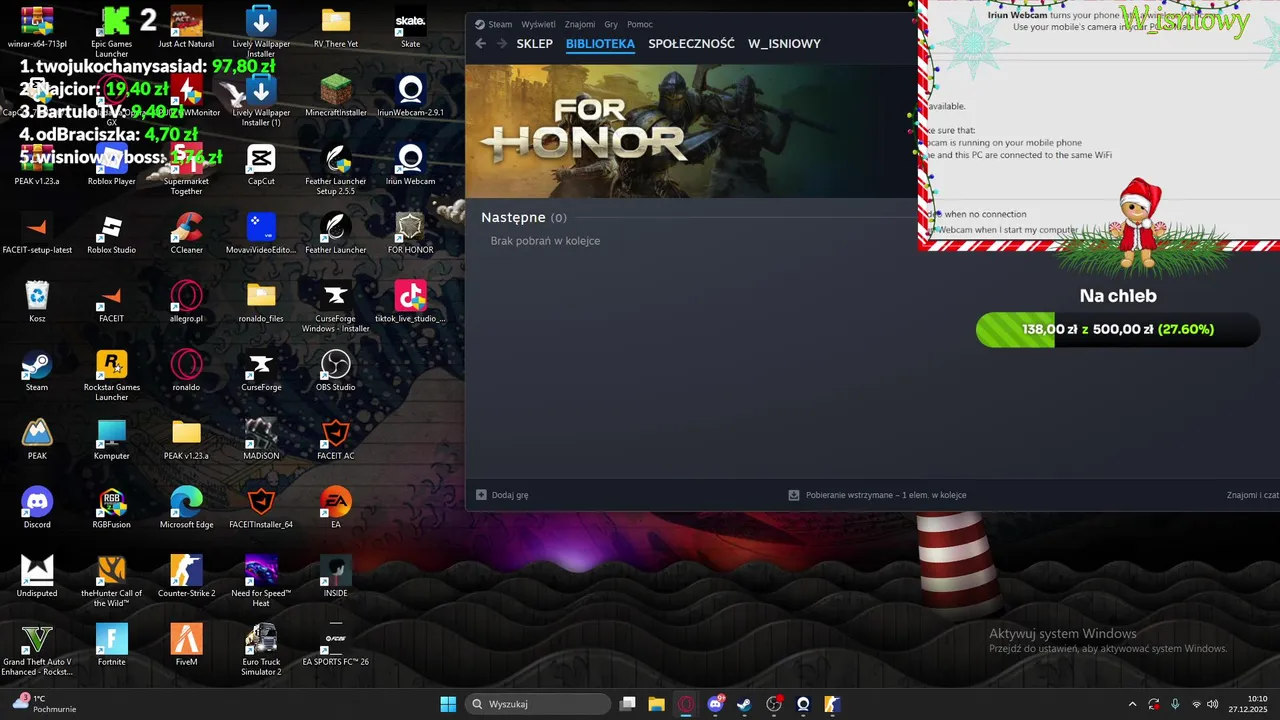1280x720 pixels.
Task: Open the W_ISNIOWY profile tab
Action: (x=784, y=44)
